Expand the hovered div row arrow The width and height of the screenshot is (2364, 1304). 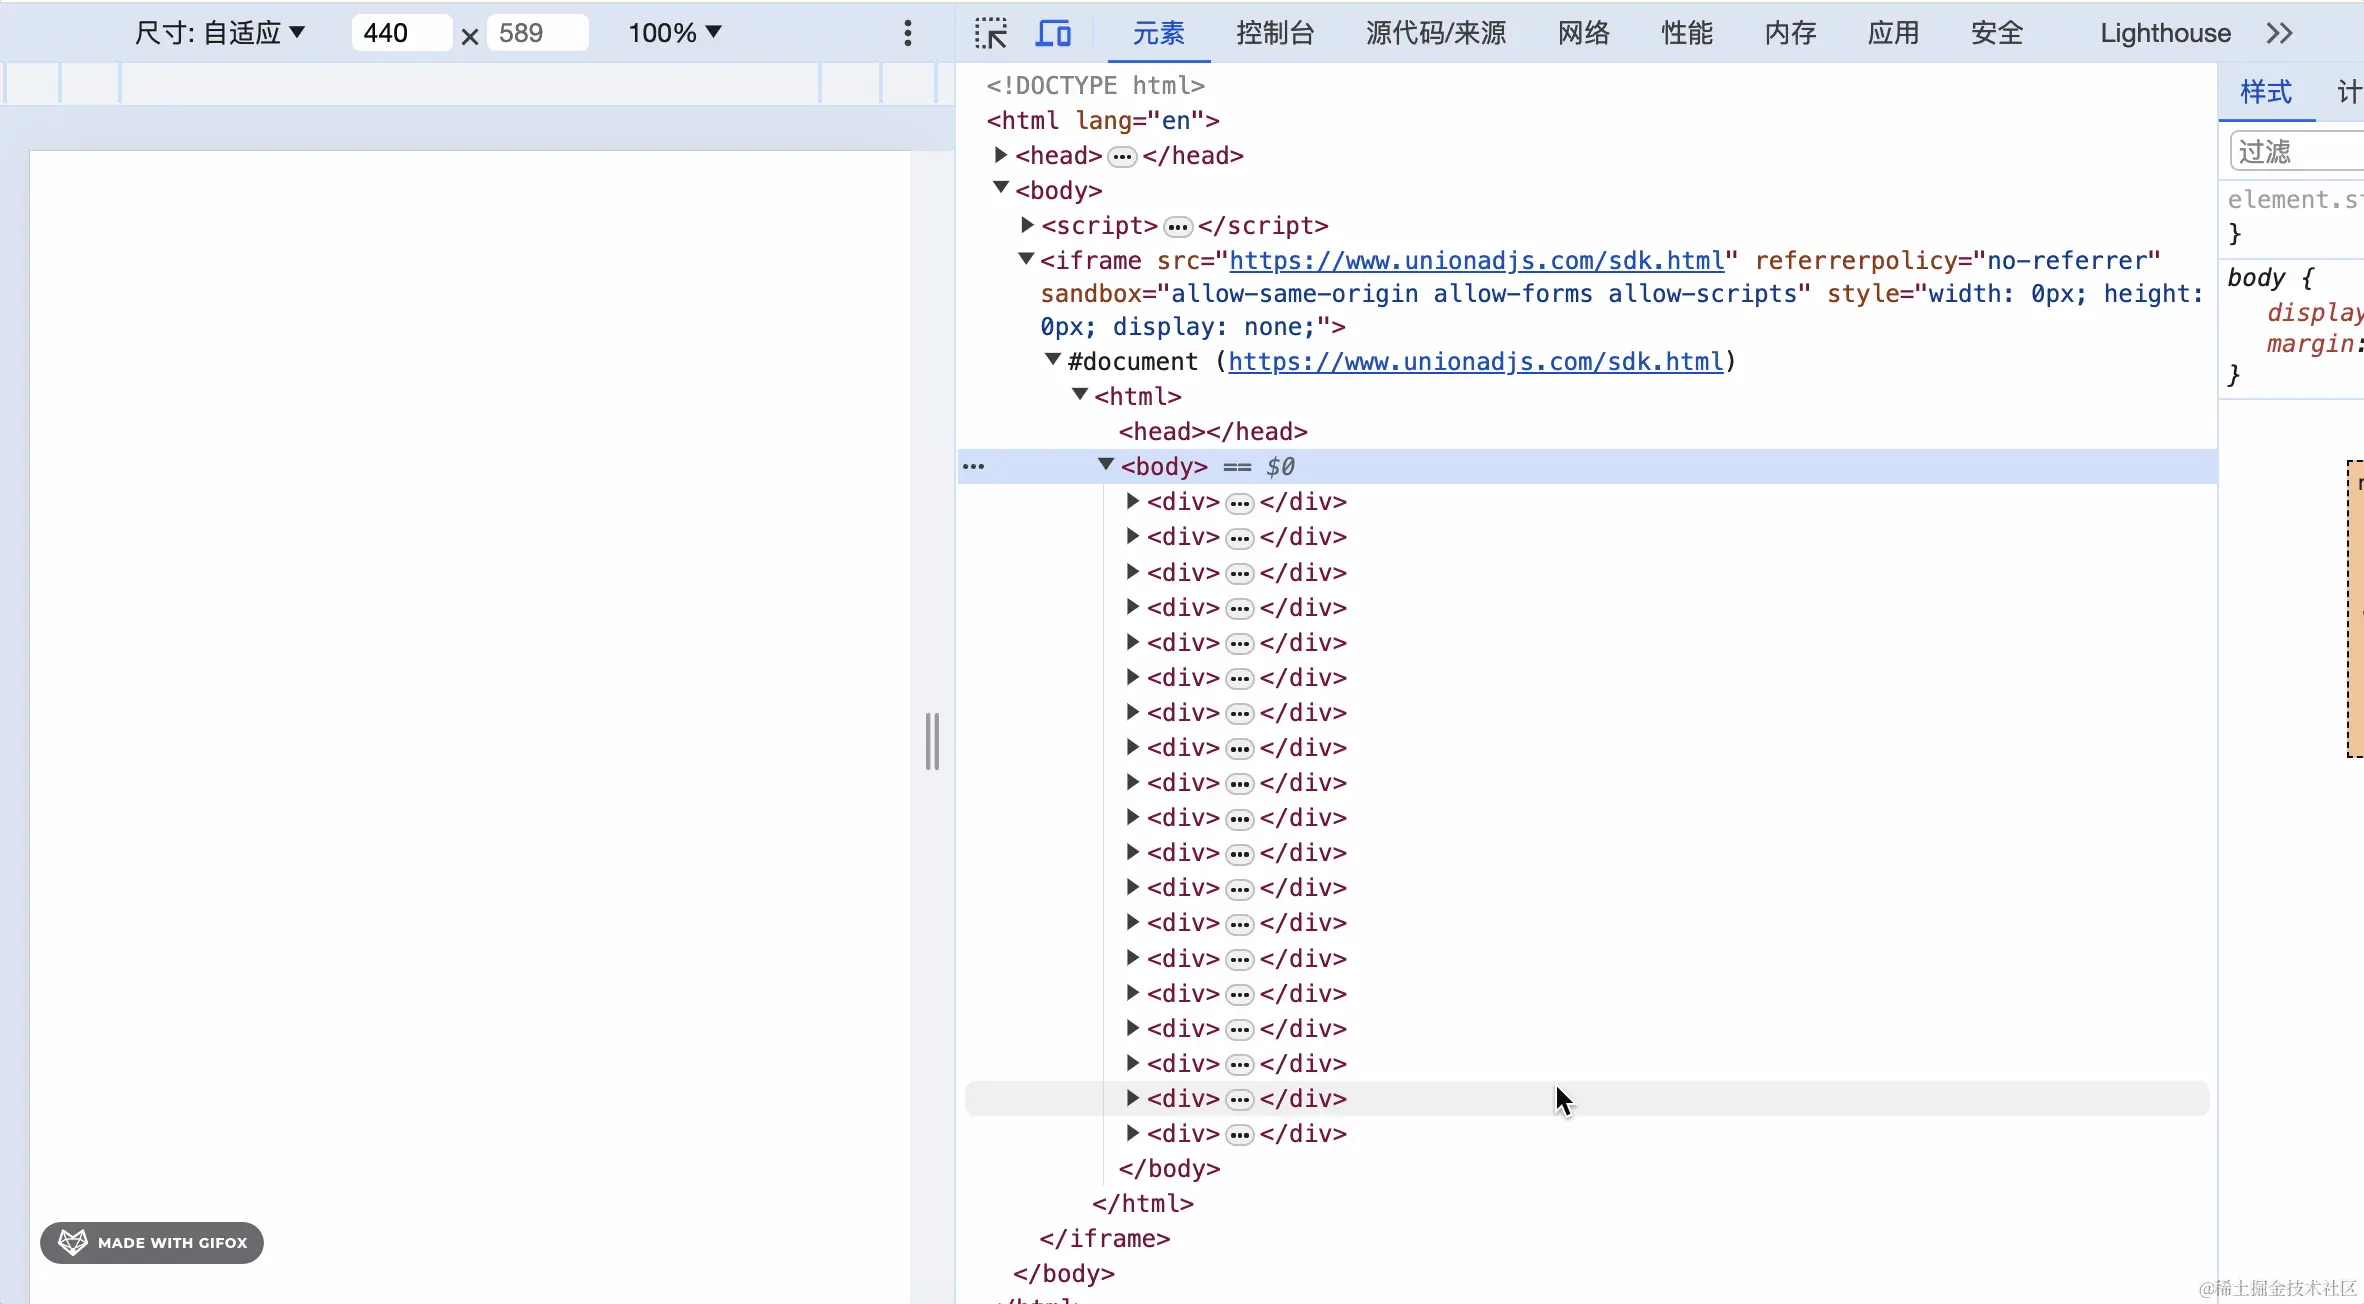click(1133, 1098)
